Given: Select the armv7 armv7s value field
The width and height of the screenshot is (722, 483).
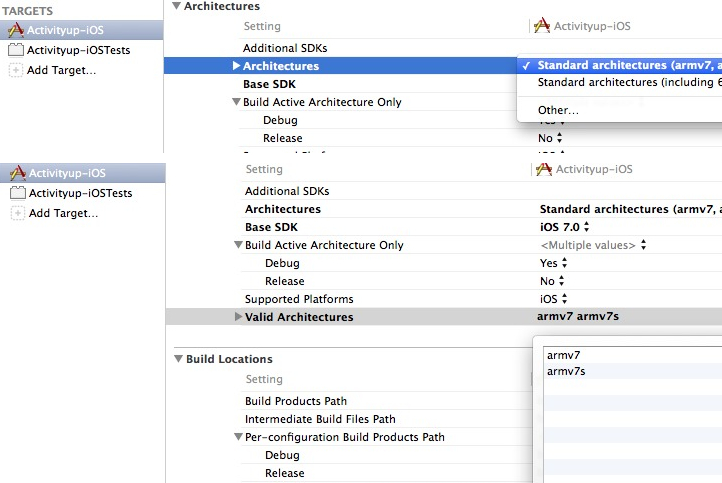Looking at the screenshot, I should point(578,316).
